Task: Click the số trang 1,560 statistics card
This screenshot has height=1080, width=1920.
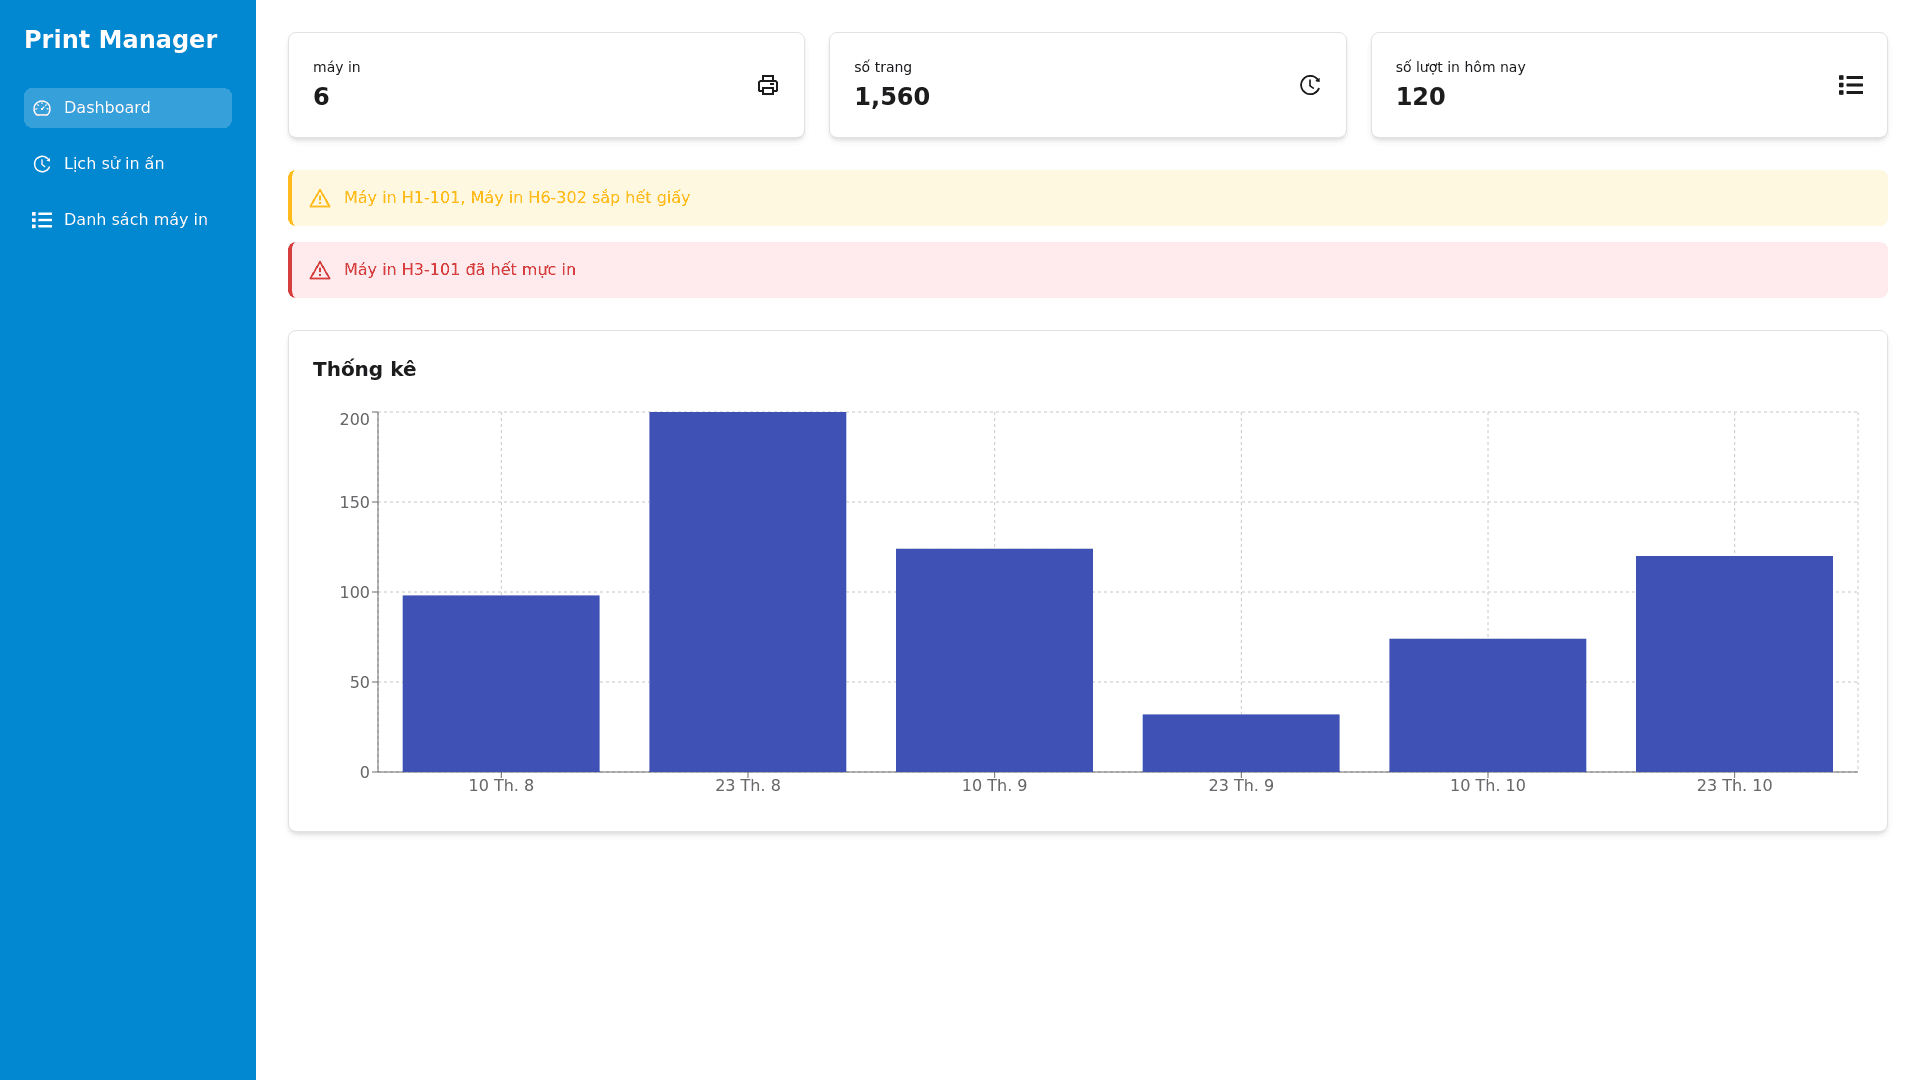Action: pos(1087,85)
